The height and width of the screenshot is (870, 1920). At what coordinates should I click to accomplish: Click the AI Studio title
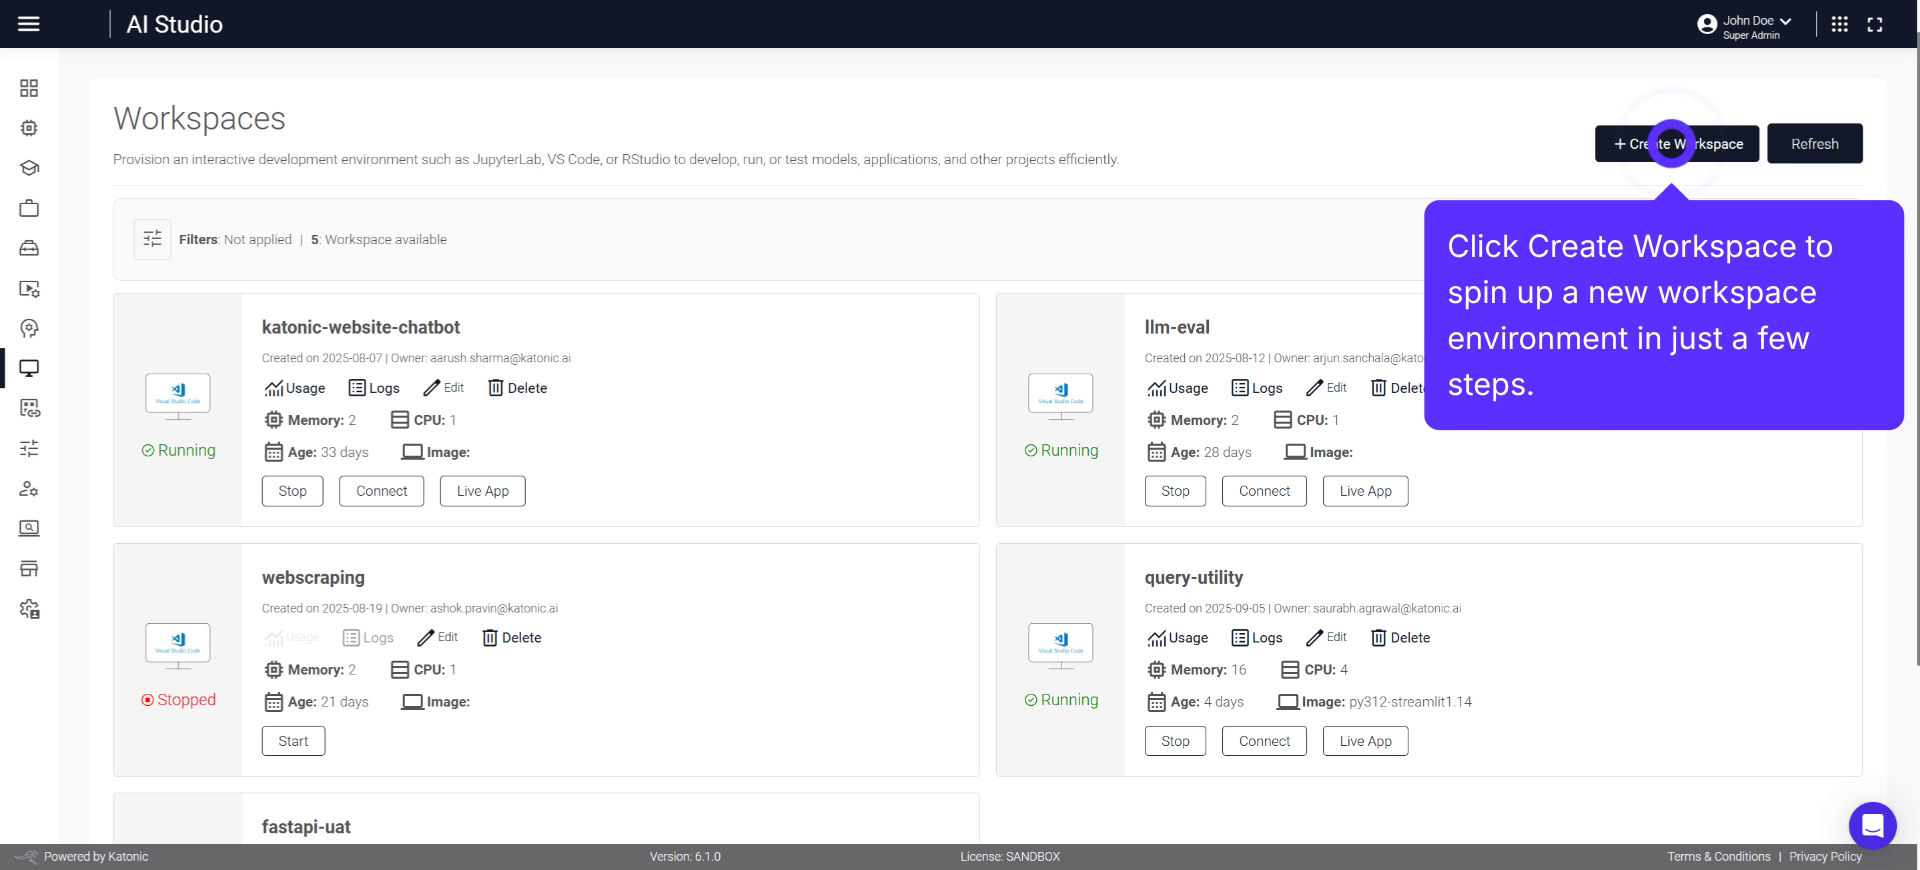click(x=174, y=24)
